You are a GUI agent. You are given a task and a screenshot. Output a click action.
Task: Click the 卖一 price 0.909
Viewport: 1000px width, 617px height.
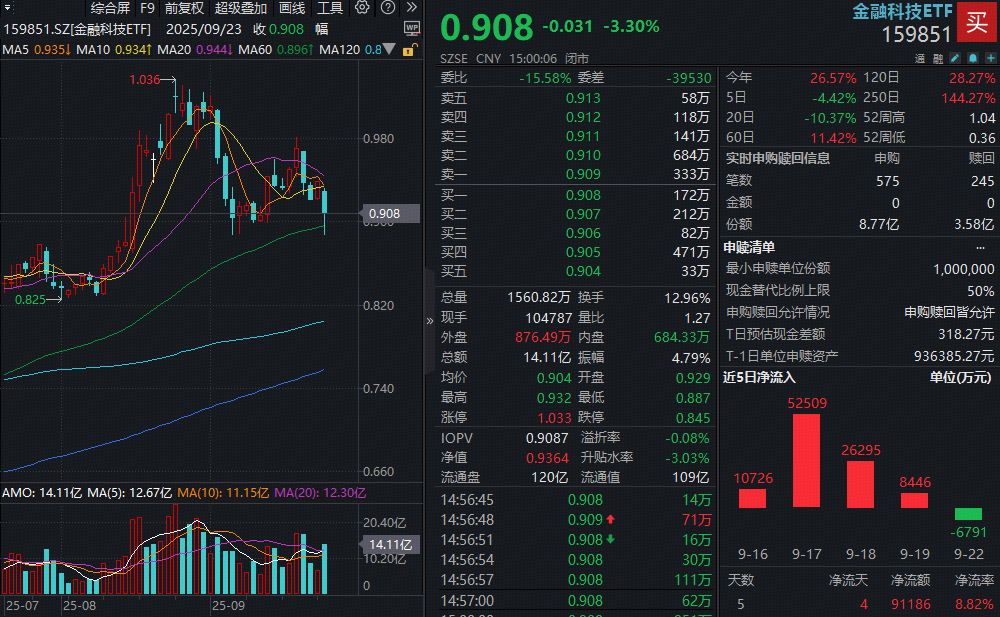pyautogui.click(x=583, y=174)
